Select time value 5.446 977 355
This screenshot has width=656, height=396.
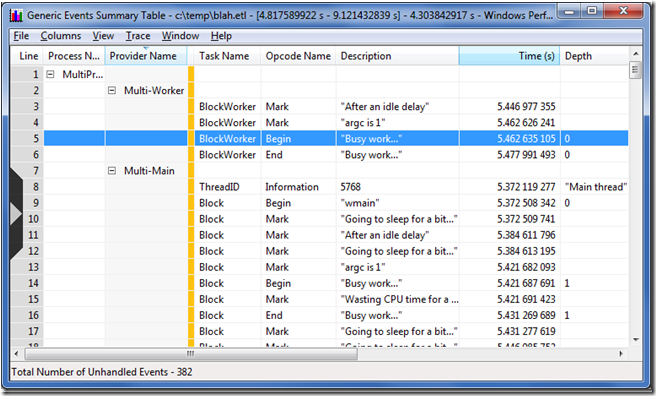pyautogui.click(x=526, y=107)
